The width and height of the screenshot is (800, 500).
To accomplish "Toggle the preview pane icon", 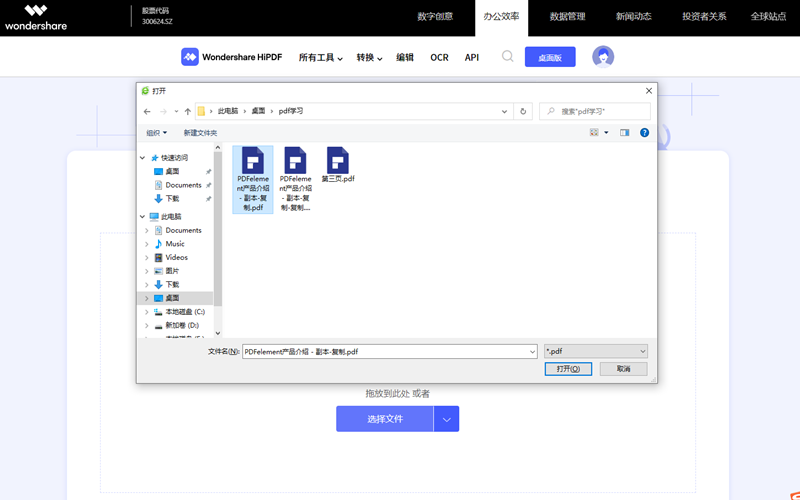I will 624,132.
